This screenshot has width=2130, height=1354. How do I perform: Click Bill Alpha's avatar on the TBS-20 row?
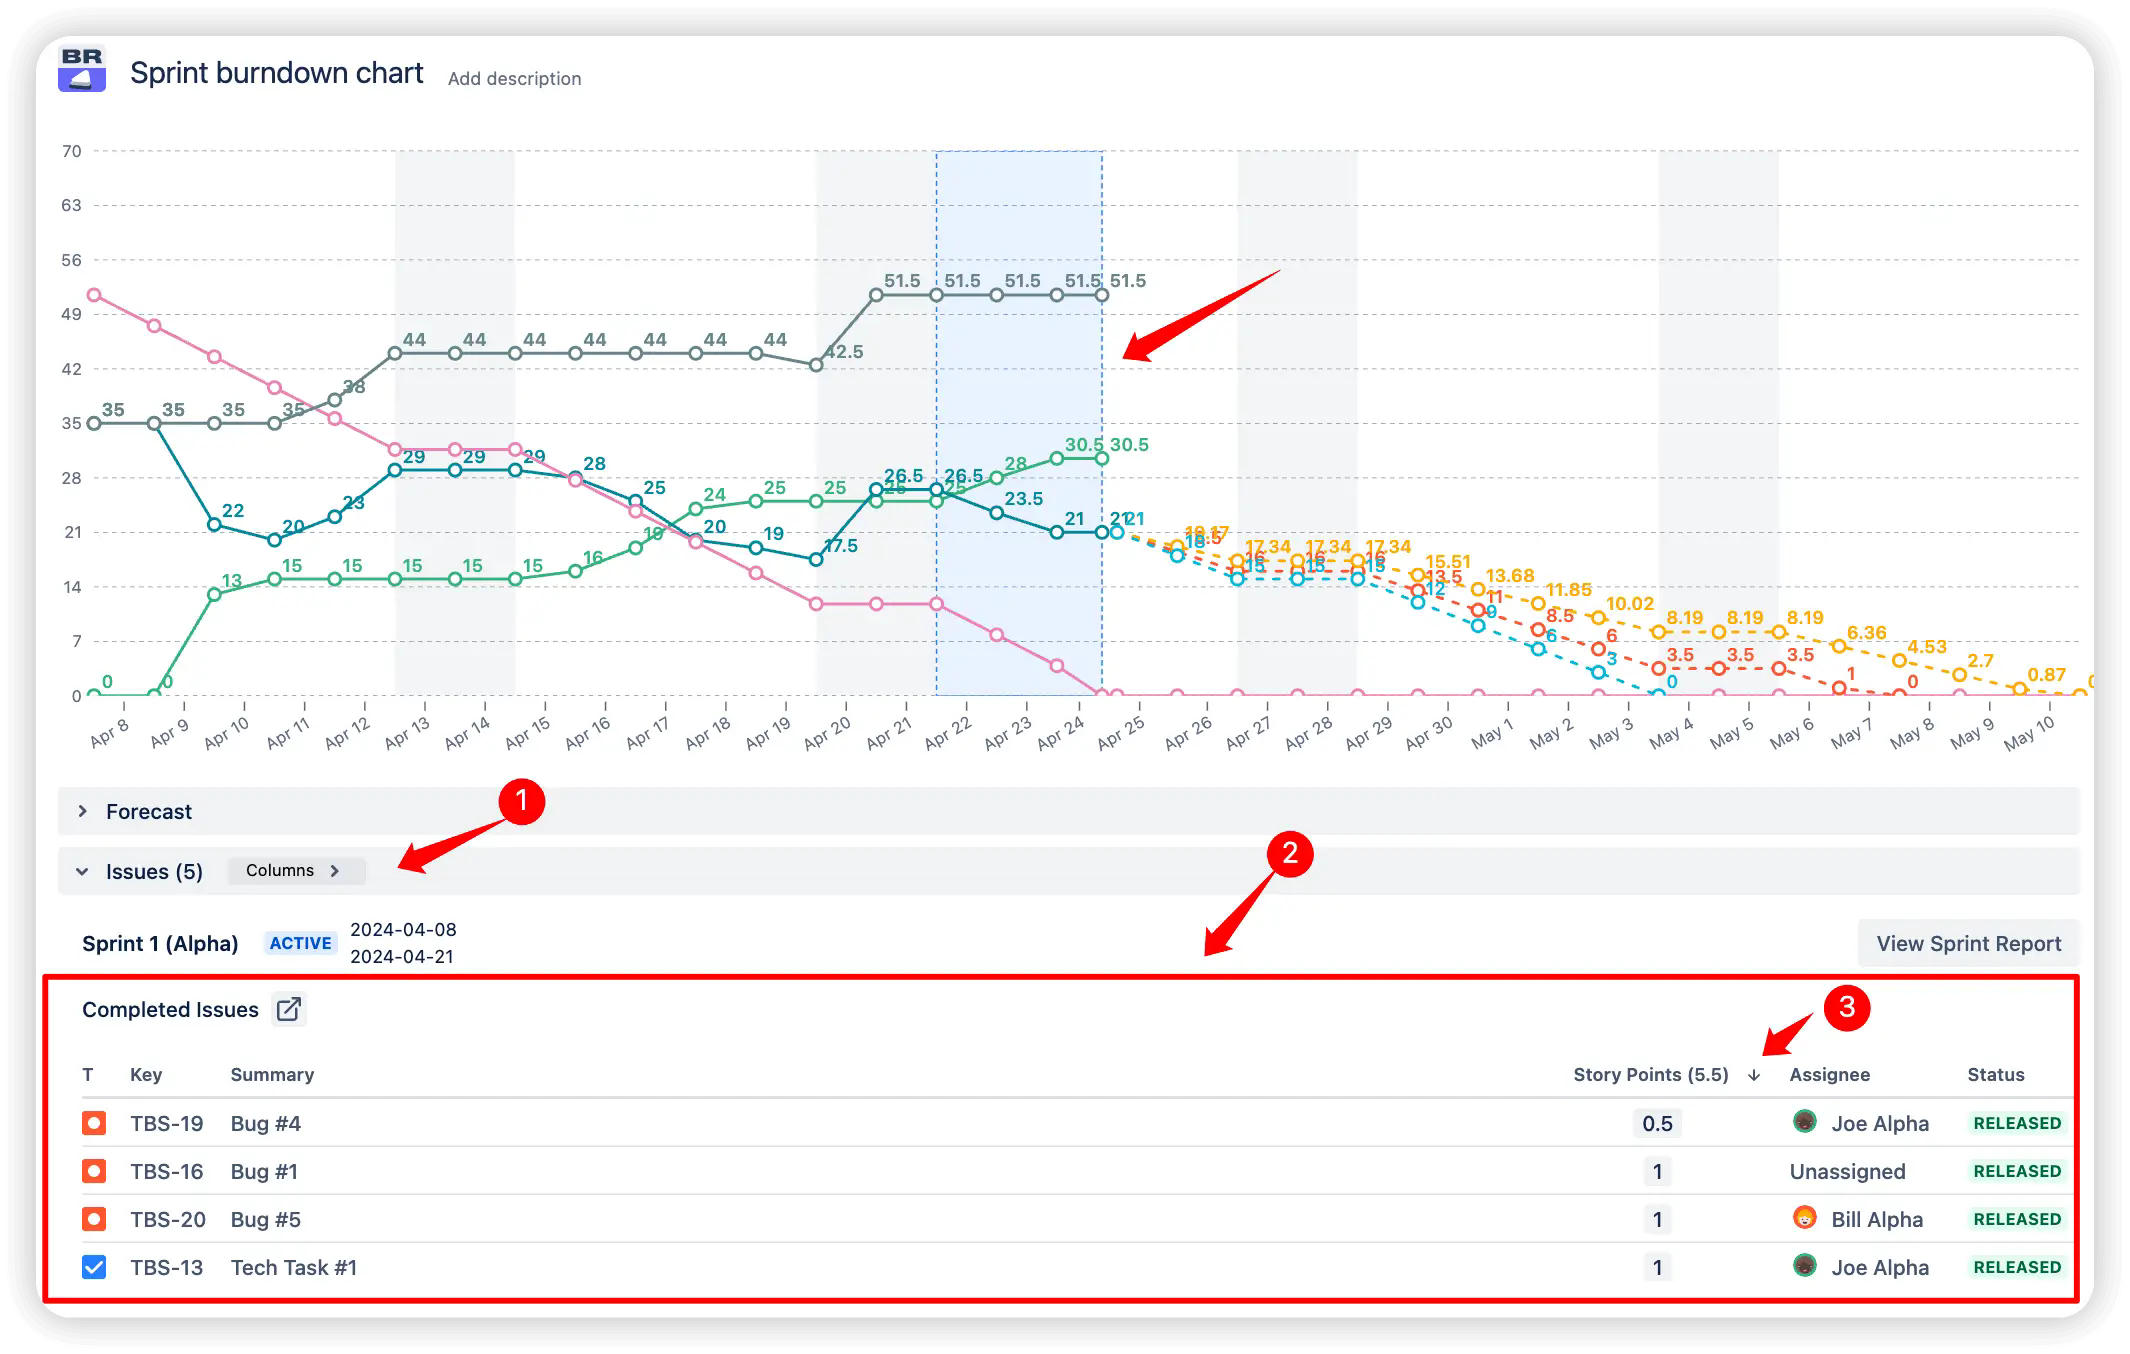point(1803,1219)
